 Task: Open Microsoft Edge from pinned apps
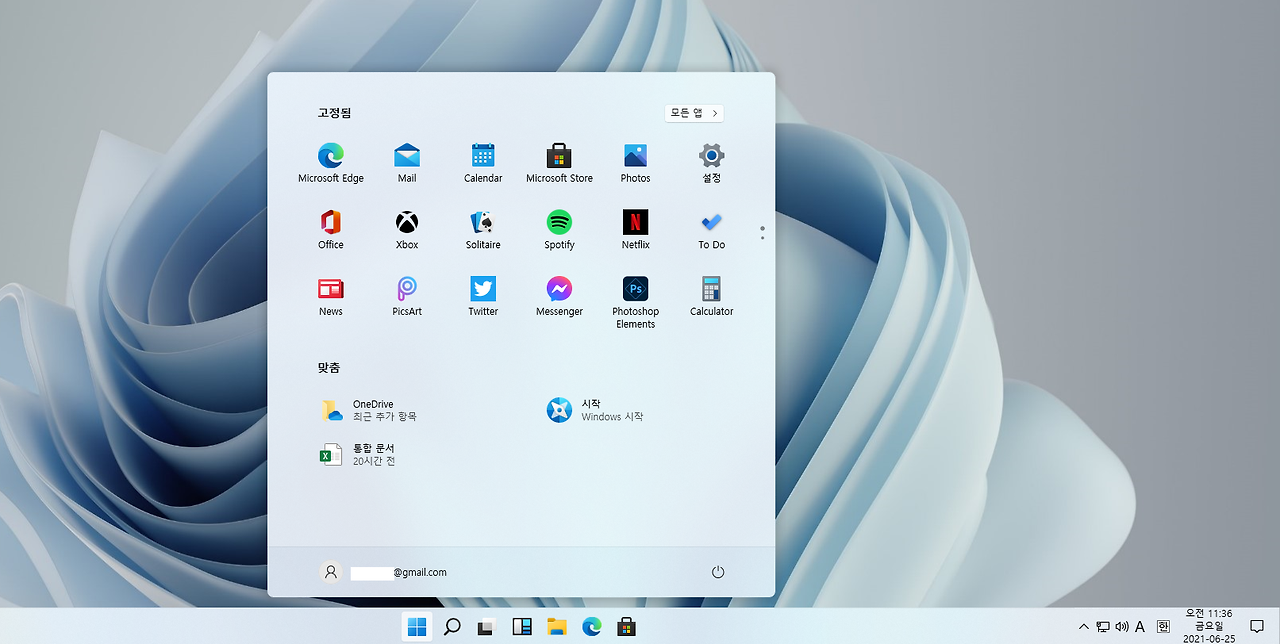(x=331, y=163)
